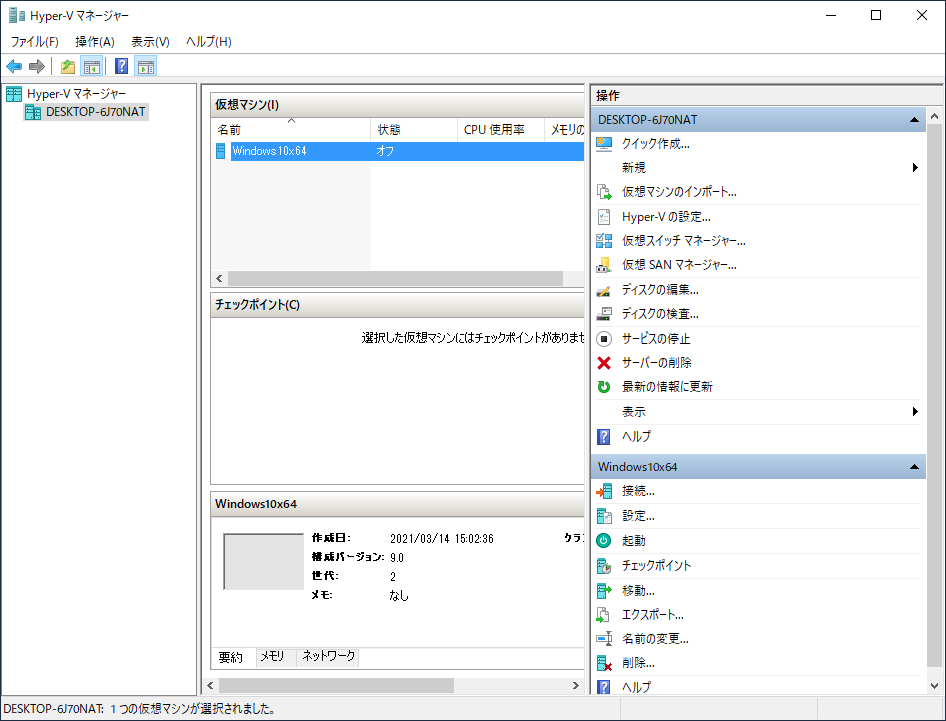Click green 起動 power icon

[604, 541]
